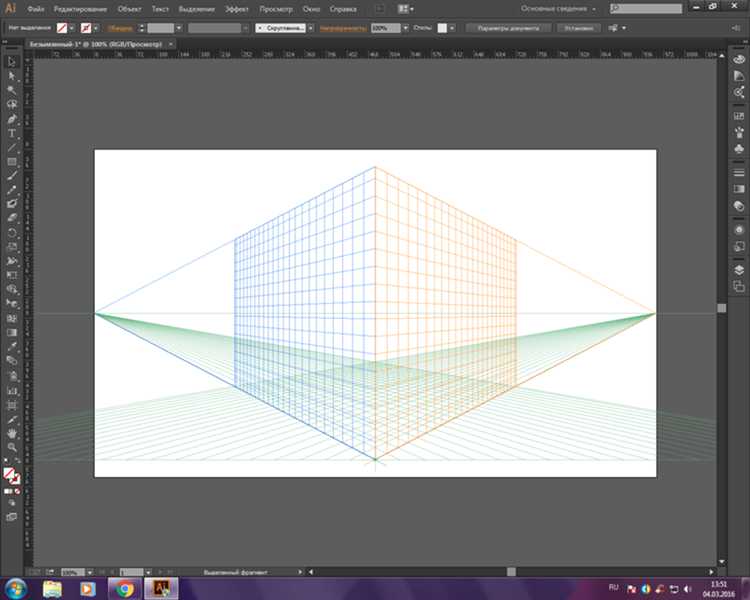Viewport: 750px width, 600px height.
Task: Click the Установки button
Action: [x=579, y=28]
